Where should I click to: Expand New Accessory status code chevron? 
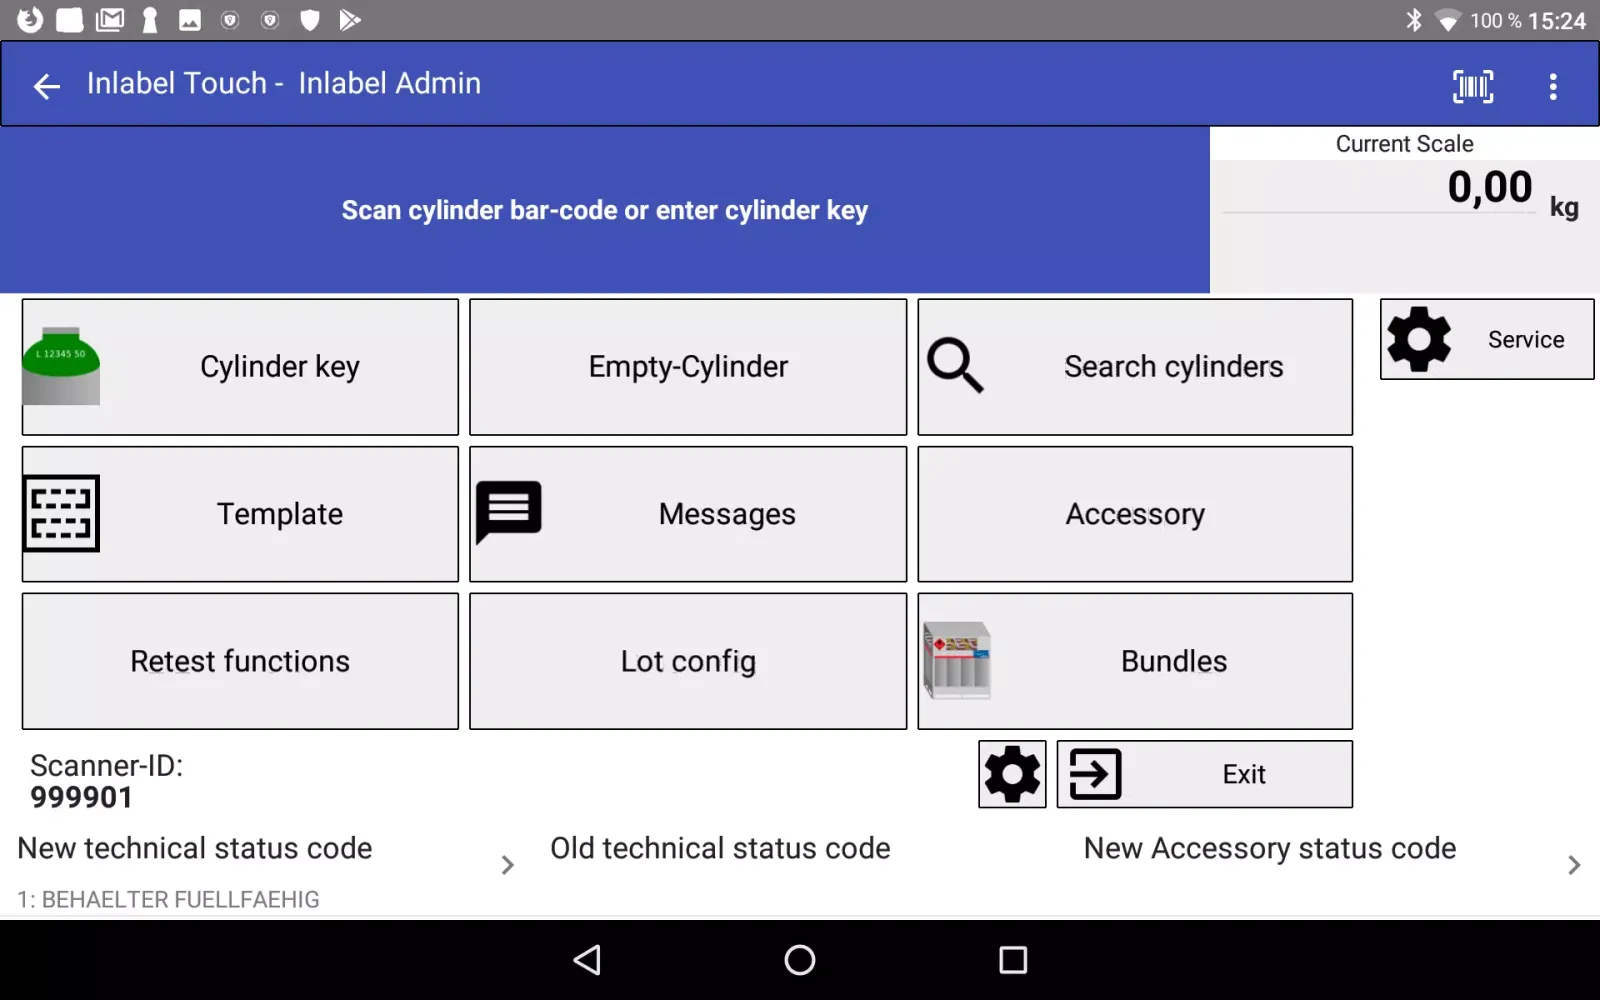pos(1574,865)
